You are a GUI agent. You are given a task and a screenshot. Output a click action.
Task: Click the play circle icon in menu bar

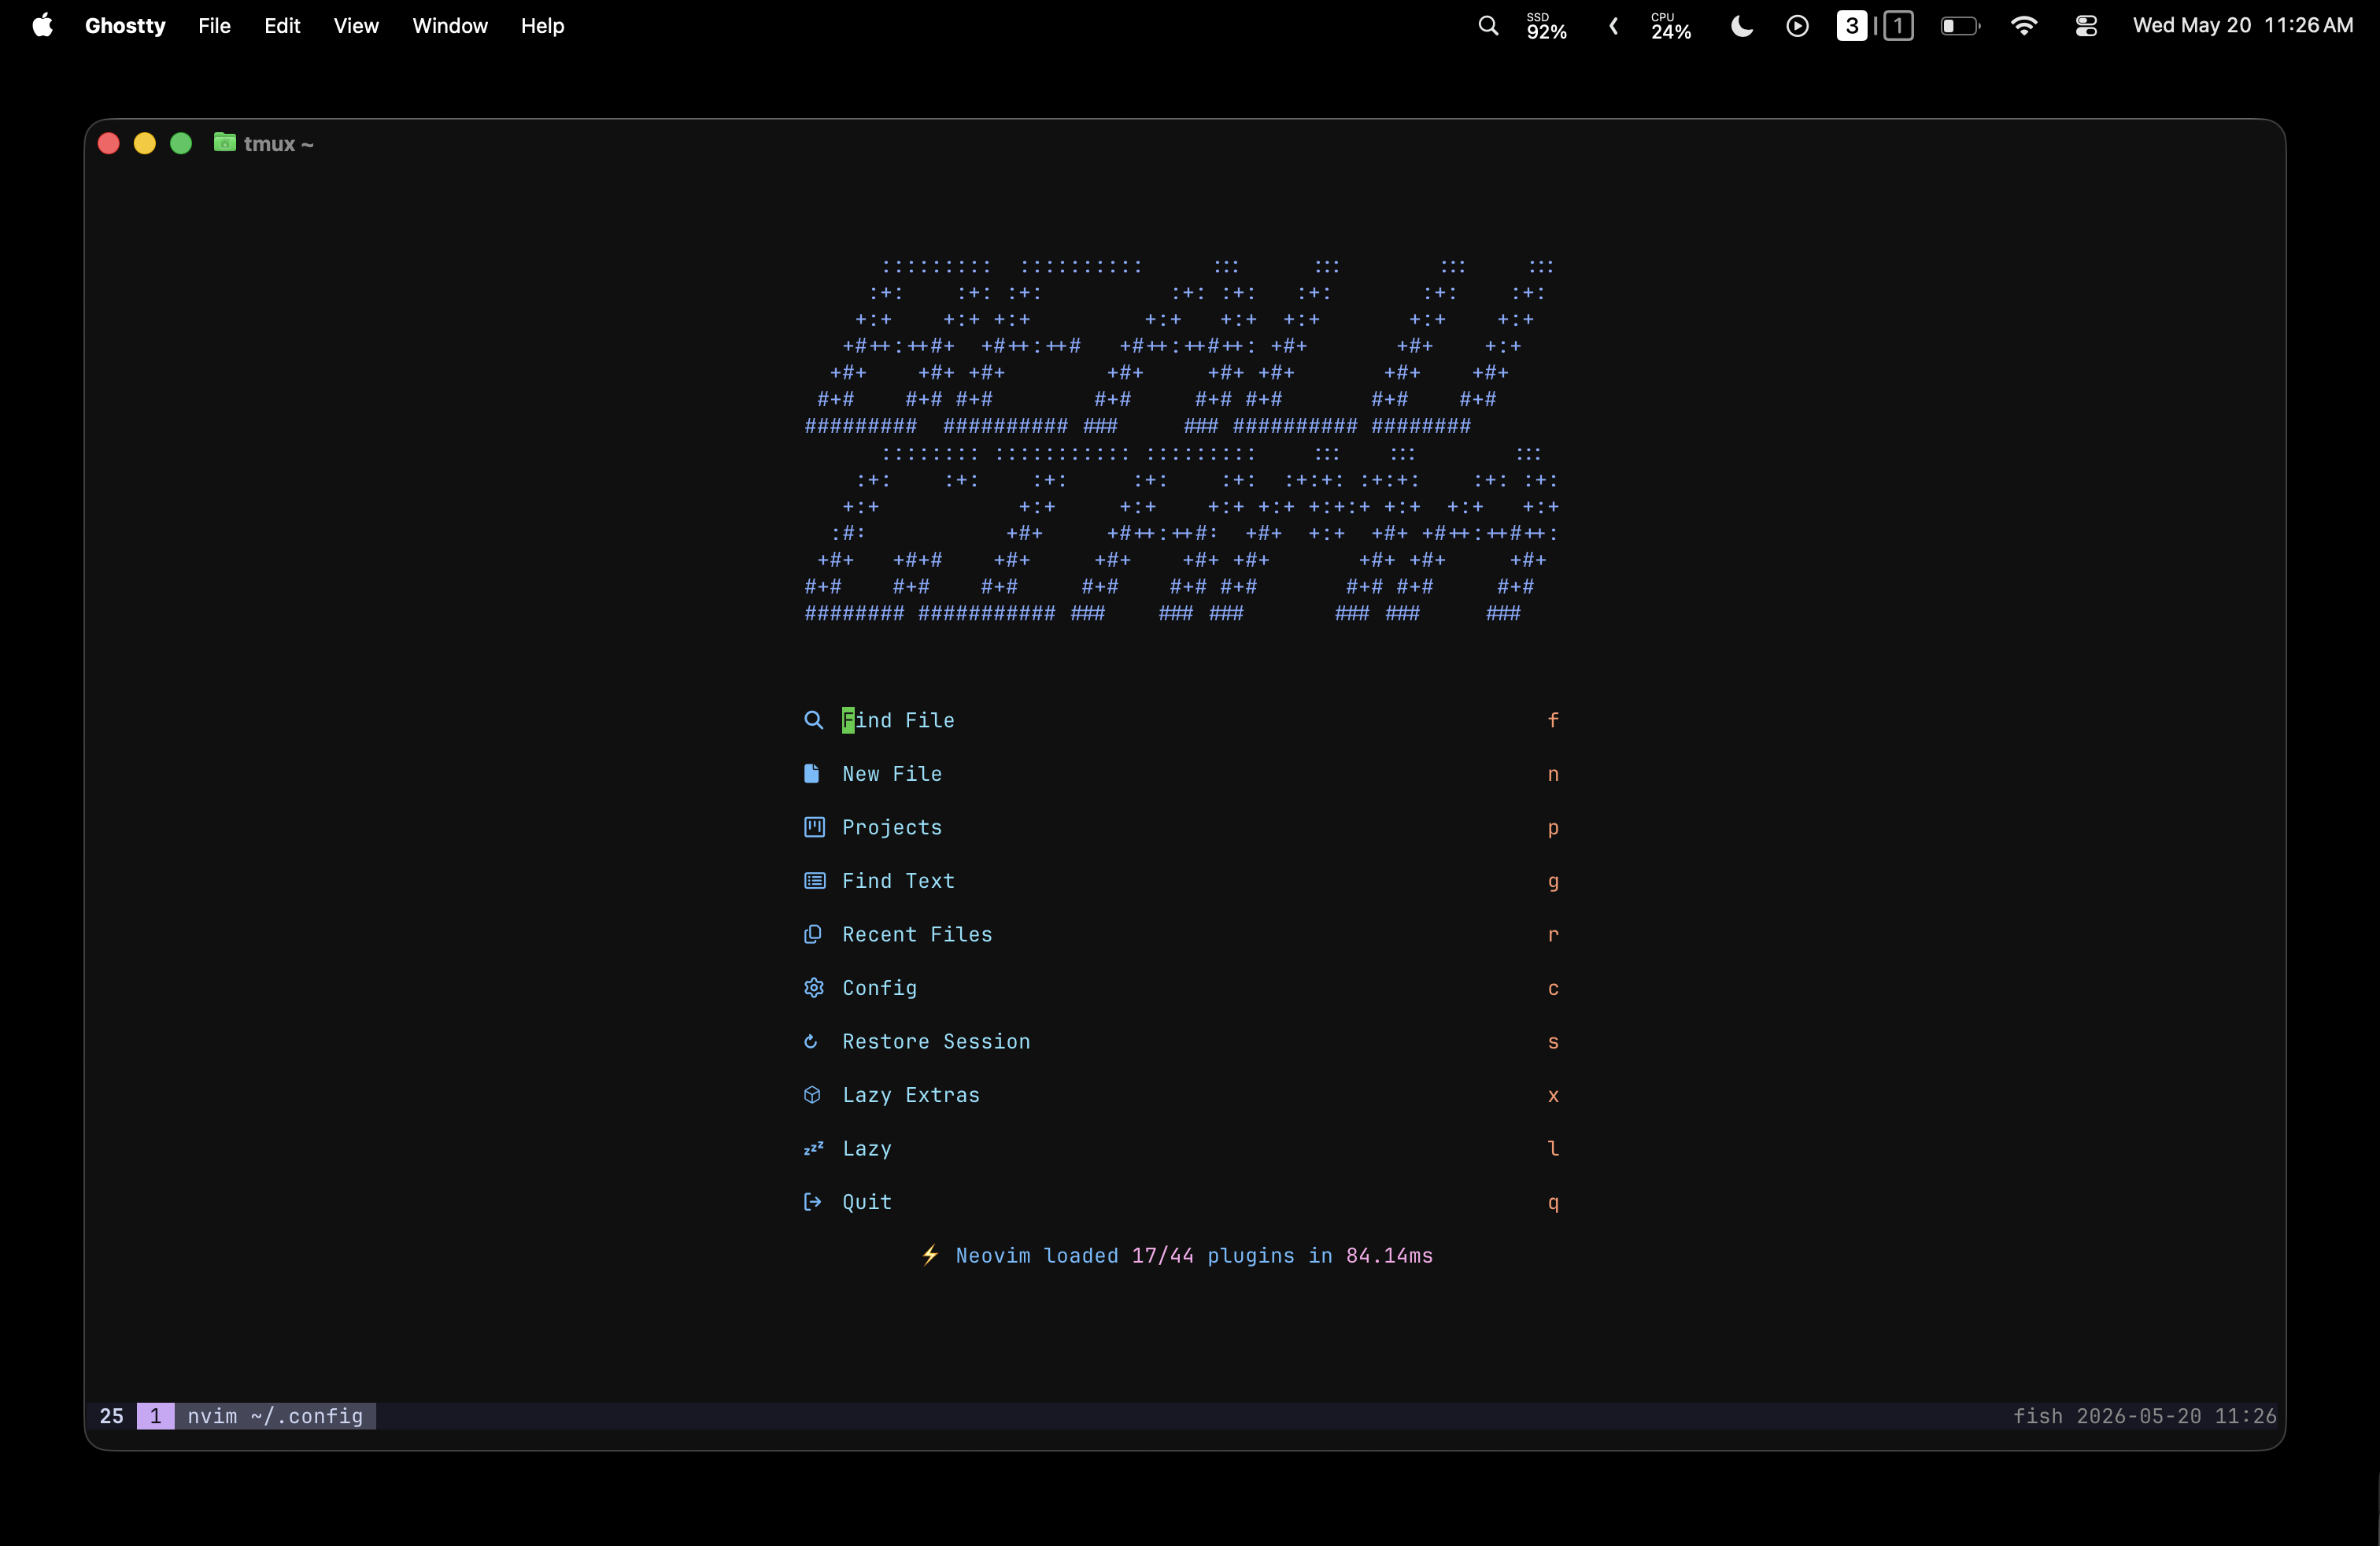tap(1797, 26)
